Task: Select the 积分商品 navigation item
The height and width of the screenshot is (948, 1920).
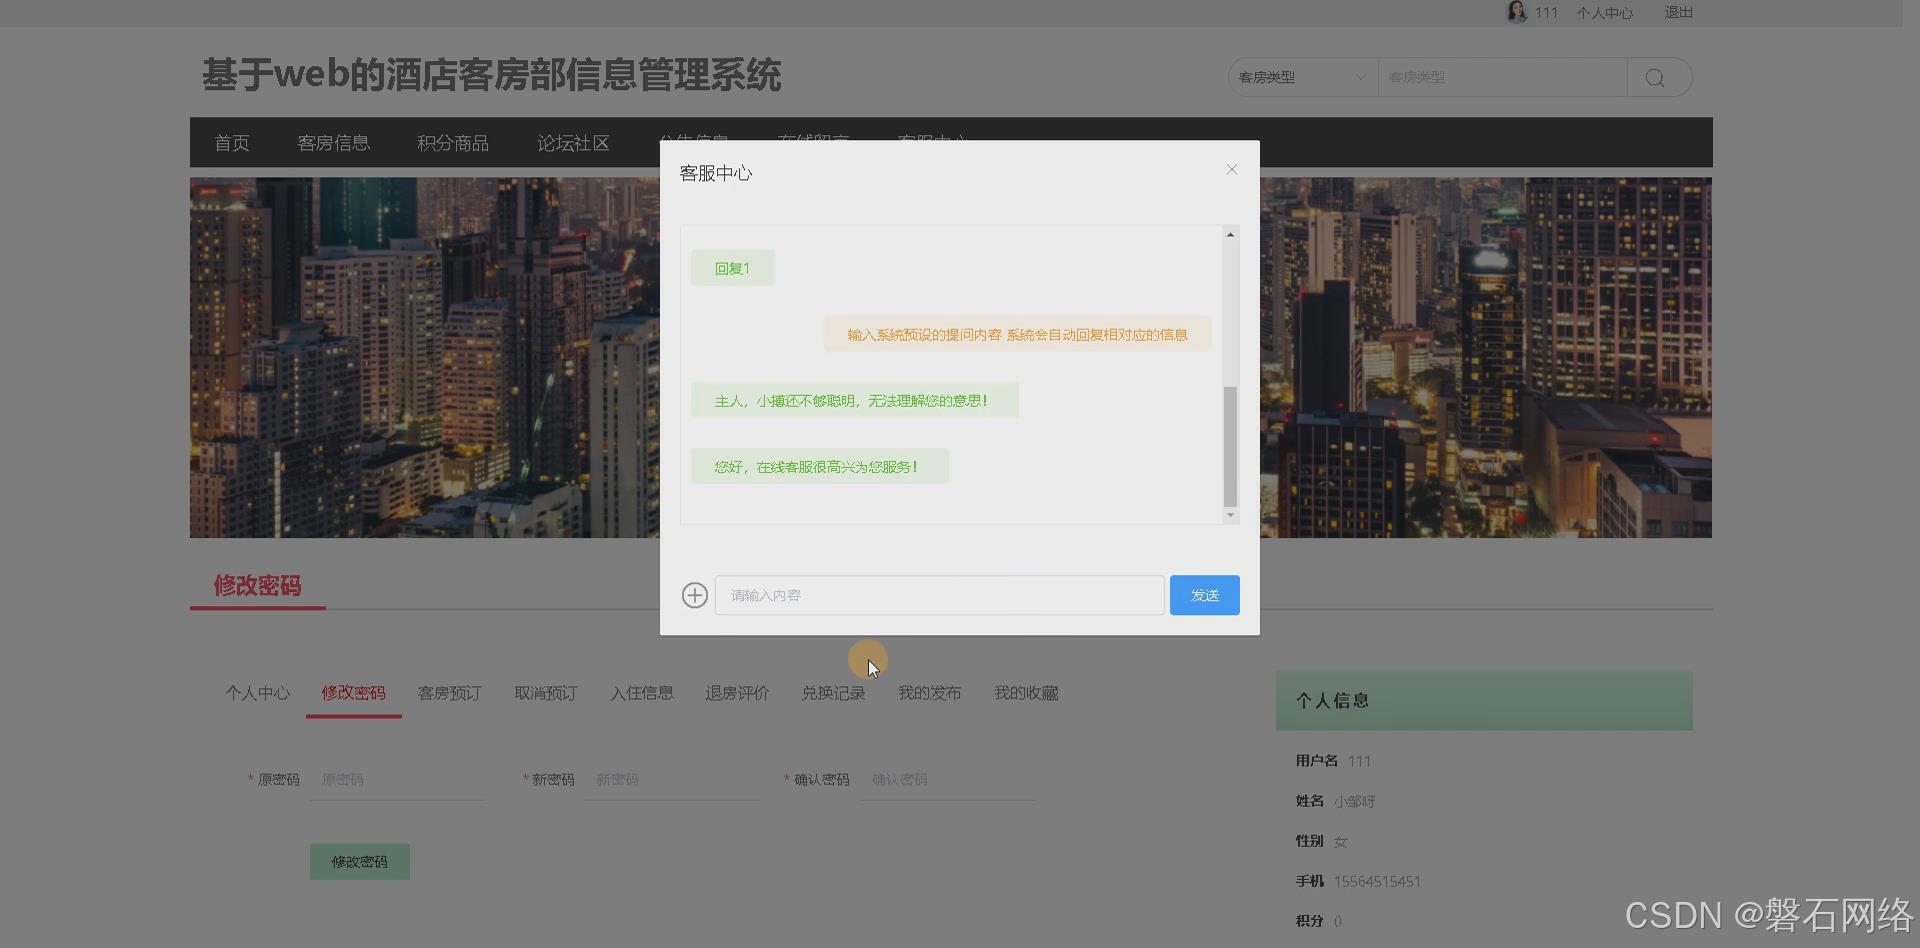Action: pyautogui.click(x=452, y=142)
